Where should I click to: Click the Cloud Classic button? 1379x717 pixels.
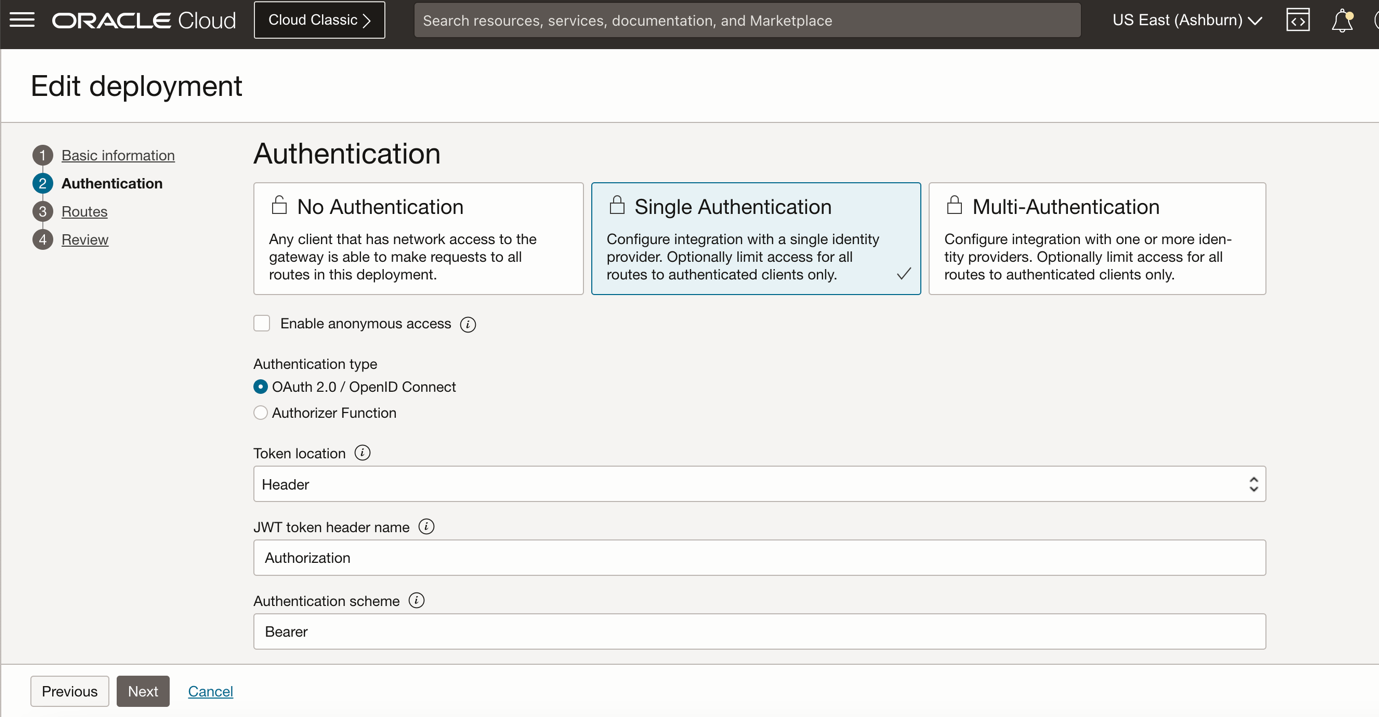click(319, 20)
